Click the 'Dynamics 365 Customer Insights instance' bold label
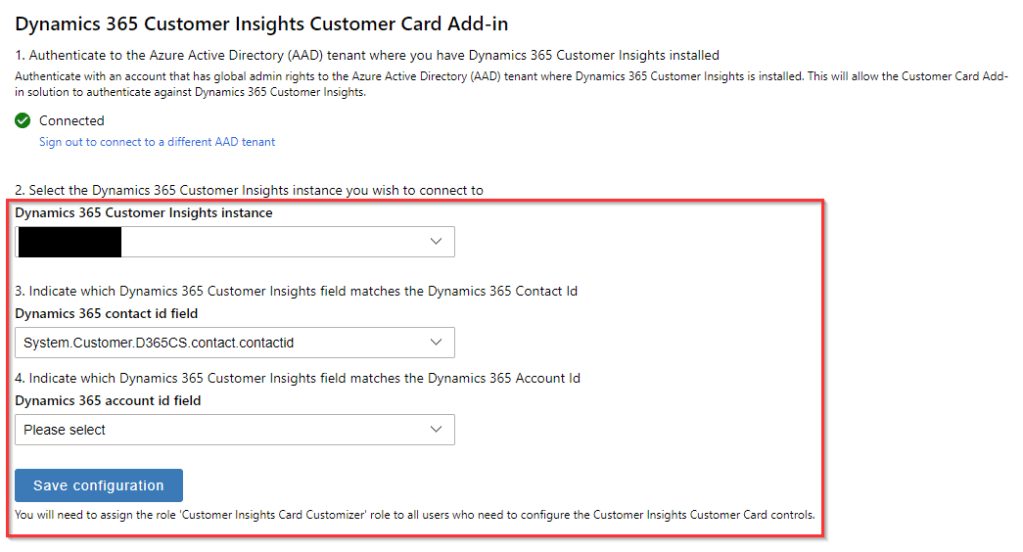The height and width of the screenshot is (552, 1023). tap(144, 213)
